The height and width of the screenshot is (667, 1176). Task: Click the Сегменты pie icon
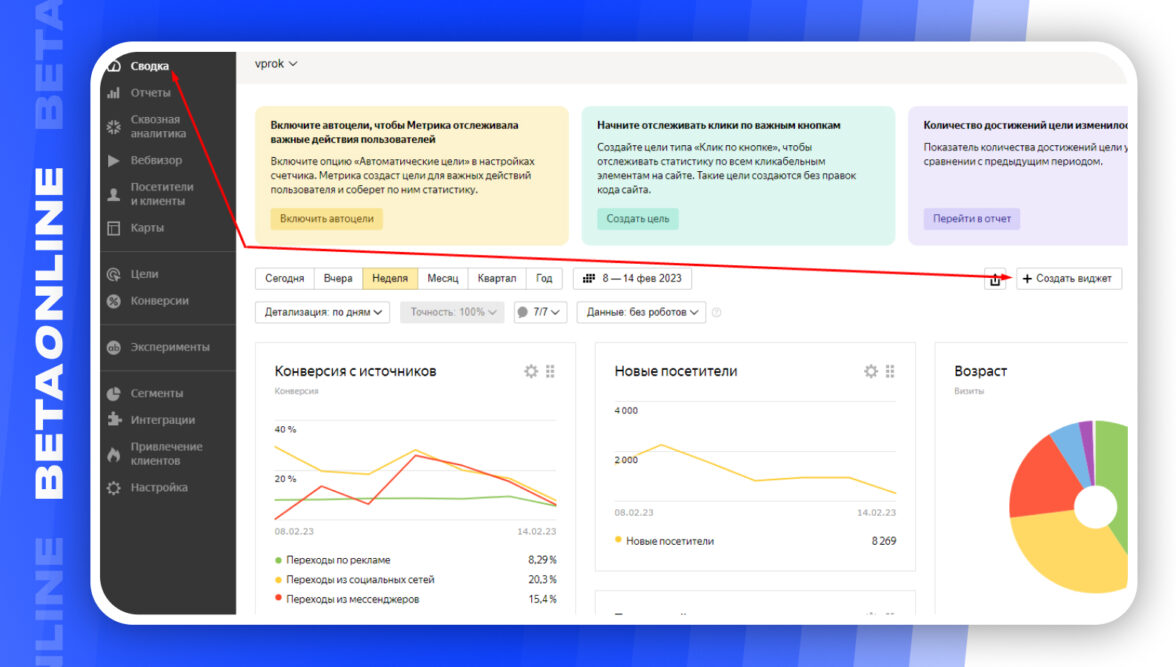point(113,394)
